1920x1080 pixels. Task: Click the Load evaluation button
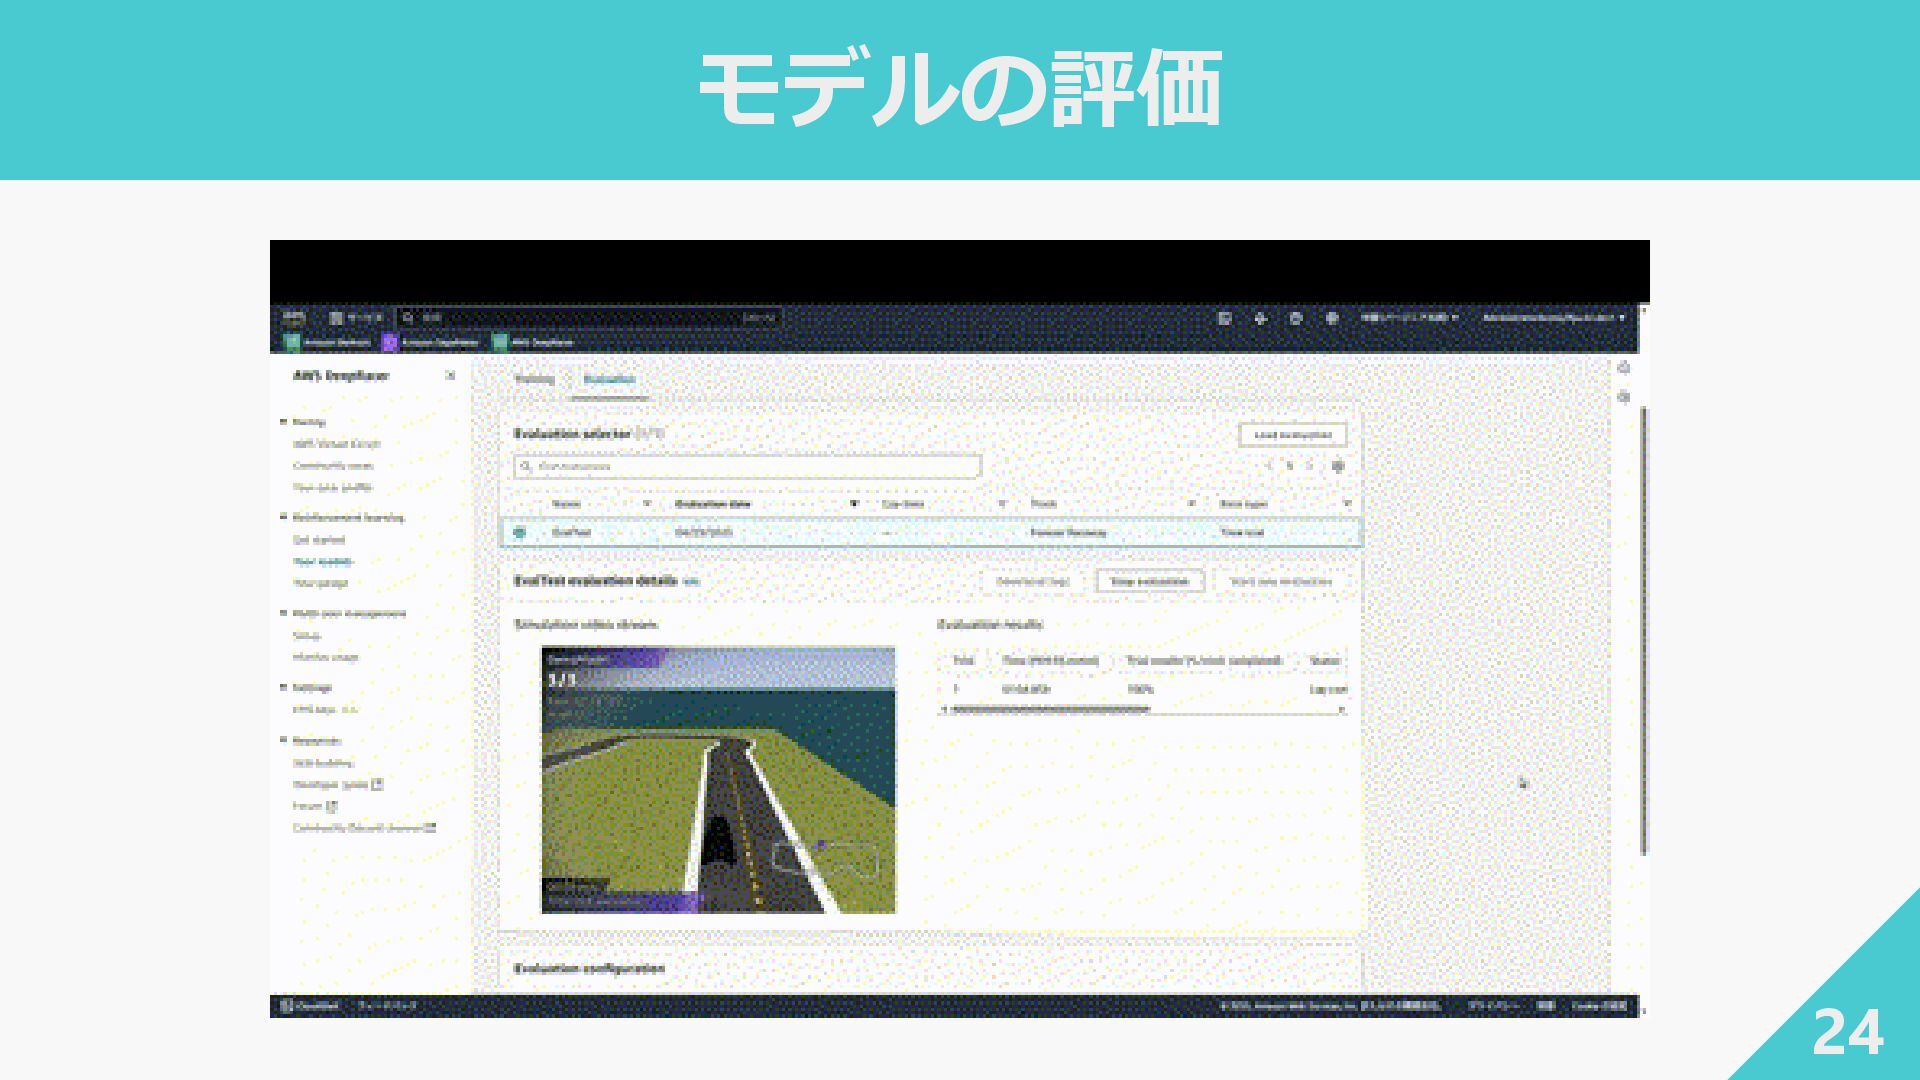point(1292,435)
